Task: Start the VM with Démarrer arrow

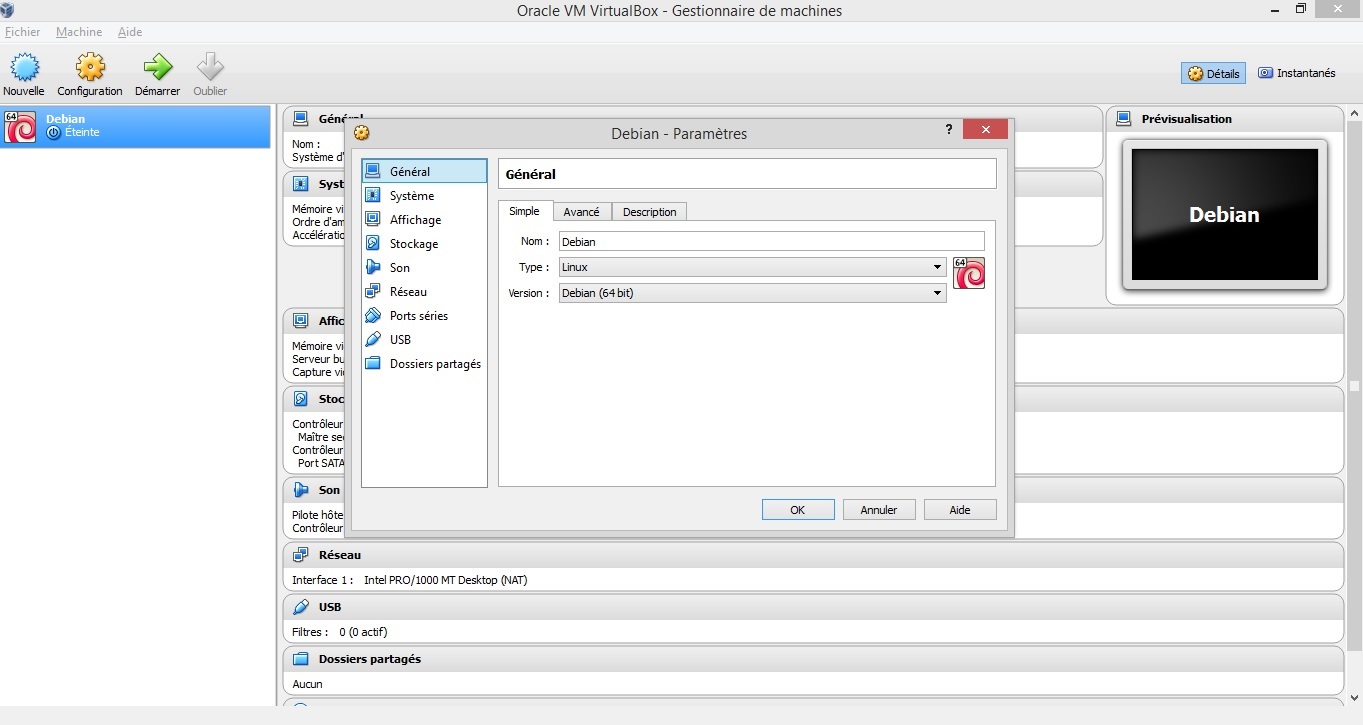Action: coord(157,67)
